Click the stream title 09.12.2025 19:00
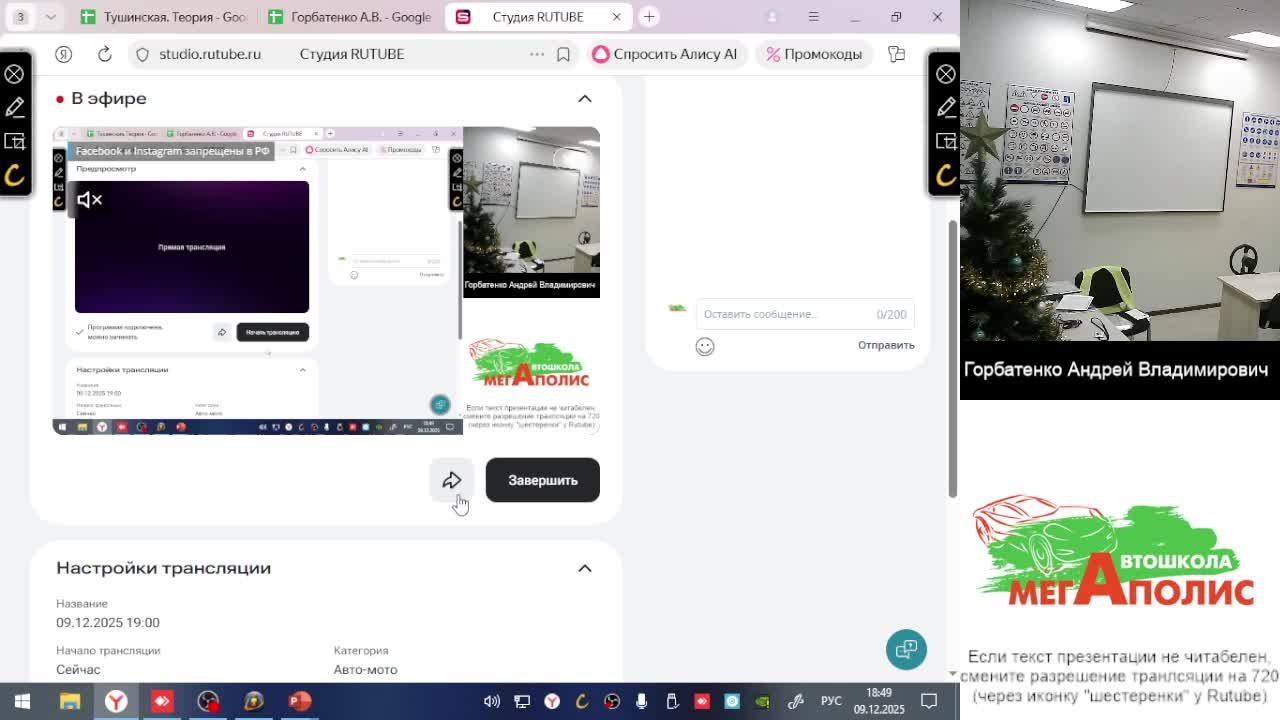 pyautogui.click(x=108, y=622)
